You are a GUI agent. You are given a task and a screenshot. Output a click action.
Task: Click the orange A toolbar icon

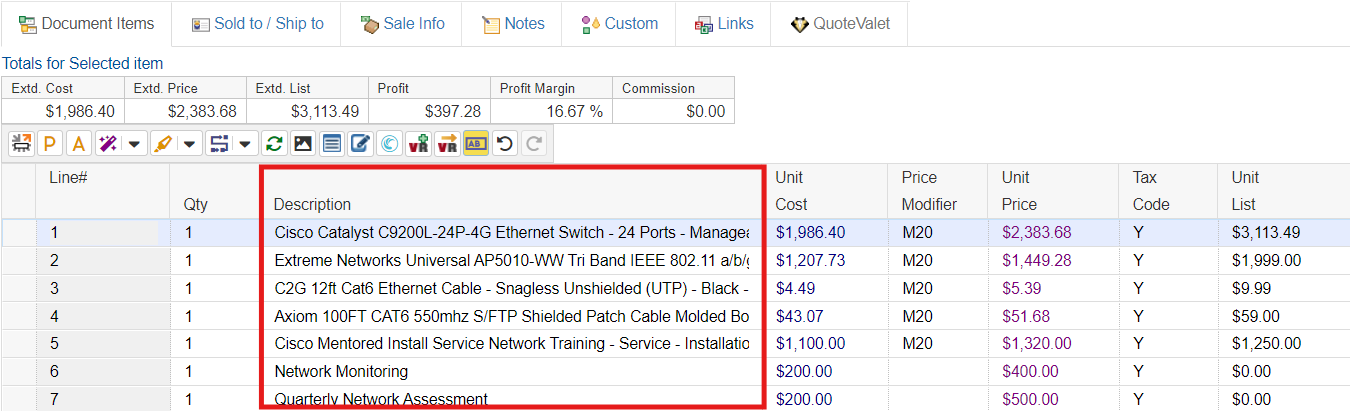click(x=77, y=144)
